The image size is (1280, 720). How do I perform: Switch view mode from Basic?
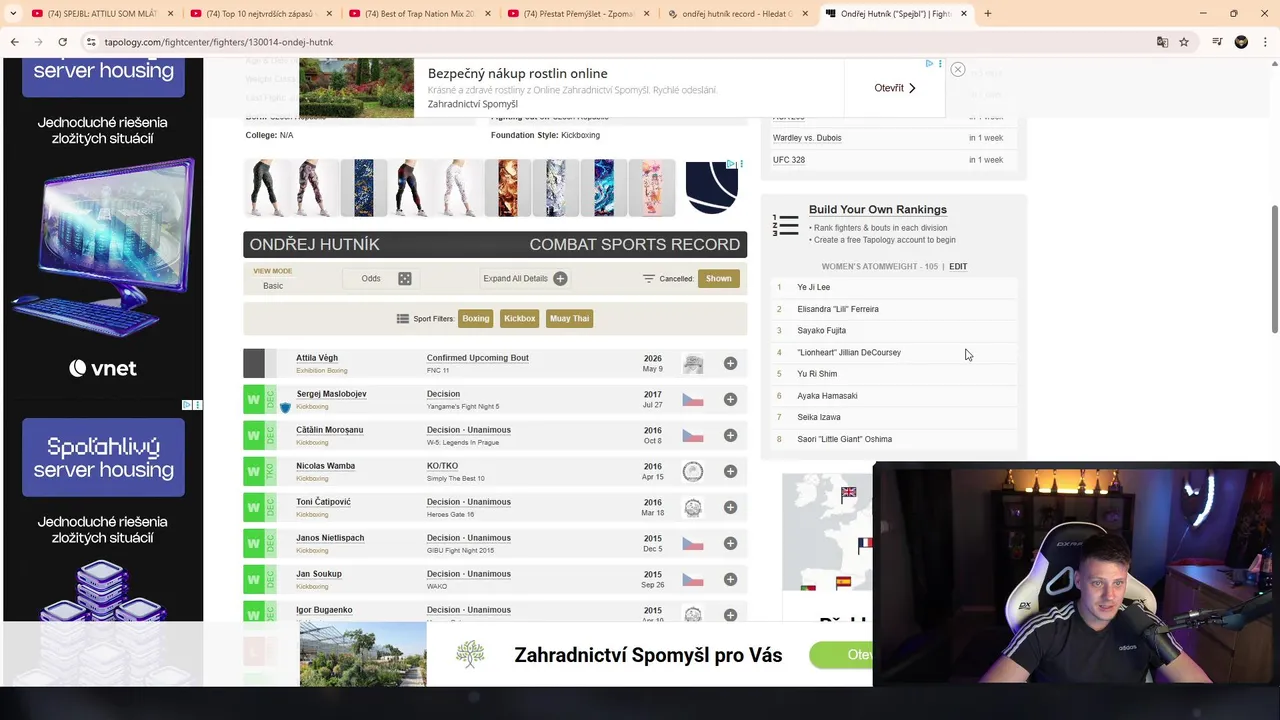pos(273,286)
